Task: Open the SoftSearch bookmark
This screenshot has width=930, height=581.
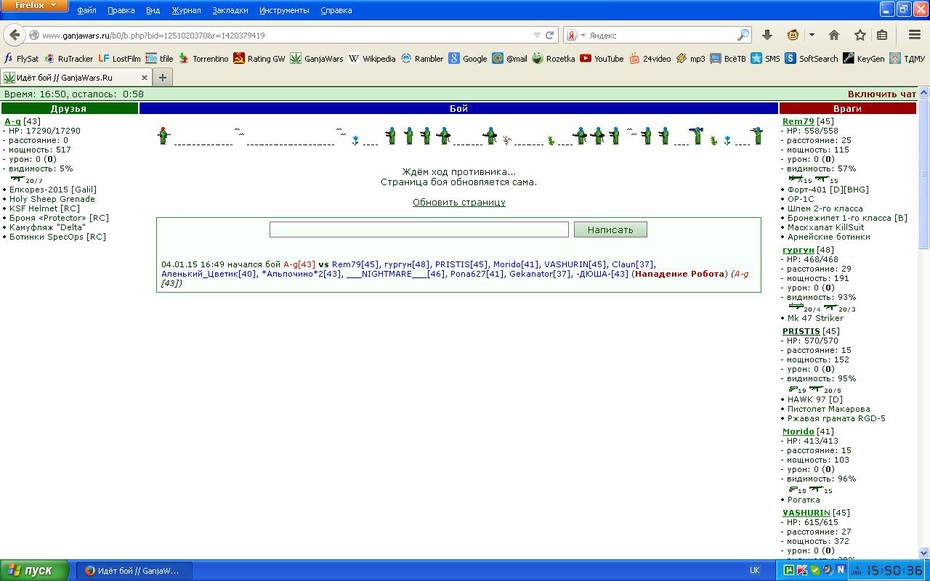Action: (811, 59)
